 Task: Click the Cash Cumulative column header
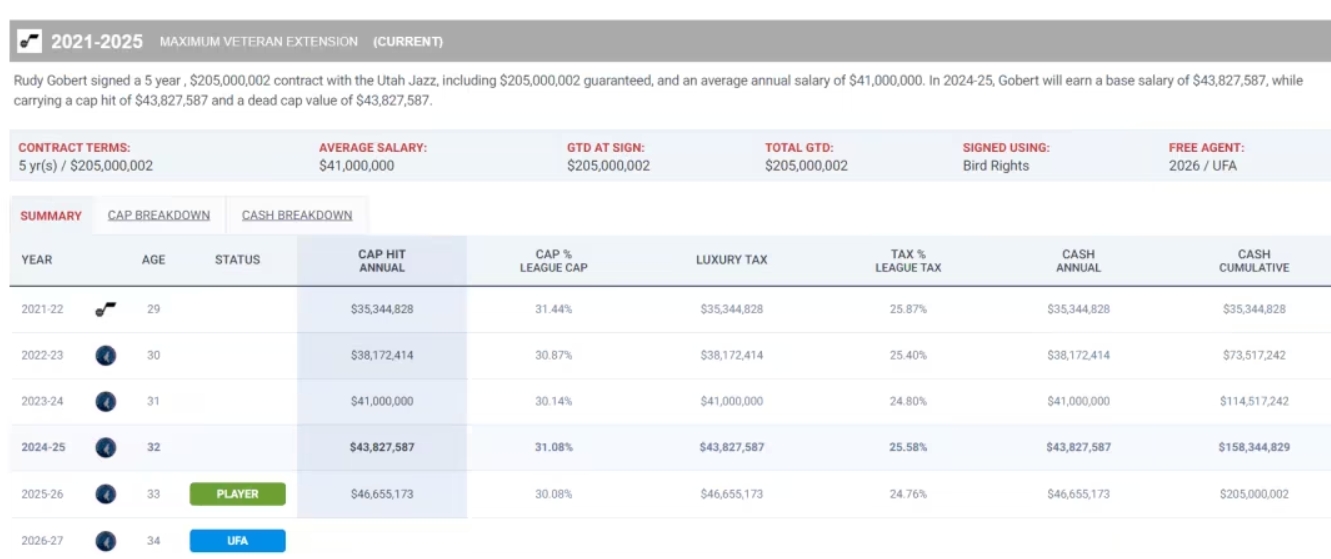point(1253,261)
